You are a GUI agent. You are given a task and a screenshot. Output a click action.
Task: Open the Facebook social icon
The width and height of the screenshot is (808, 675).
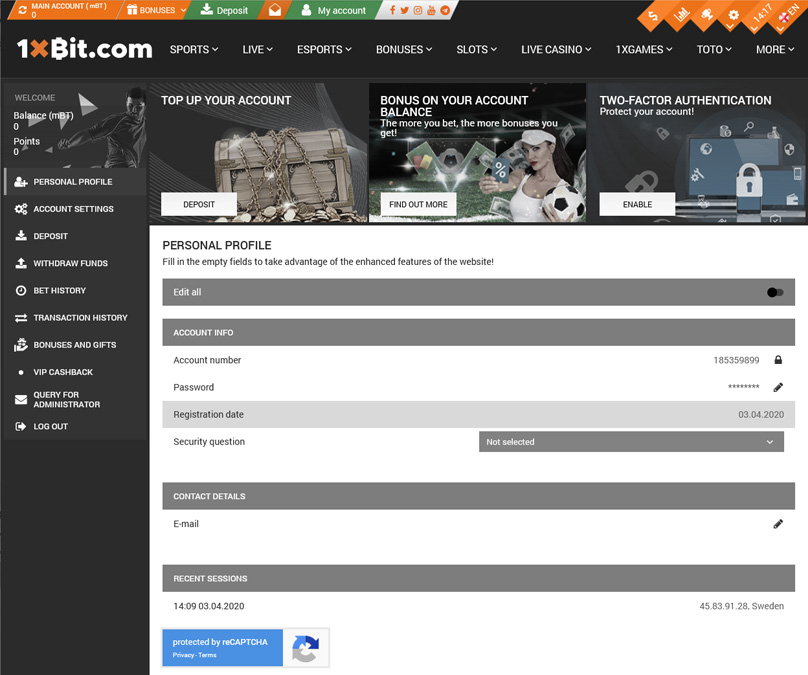(x=392, y=10)
